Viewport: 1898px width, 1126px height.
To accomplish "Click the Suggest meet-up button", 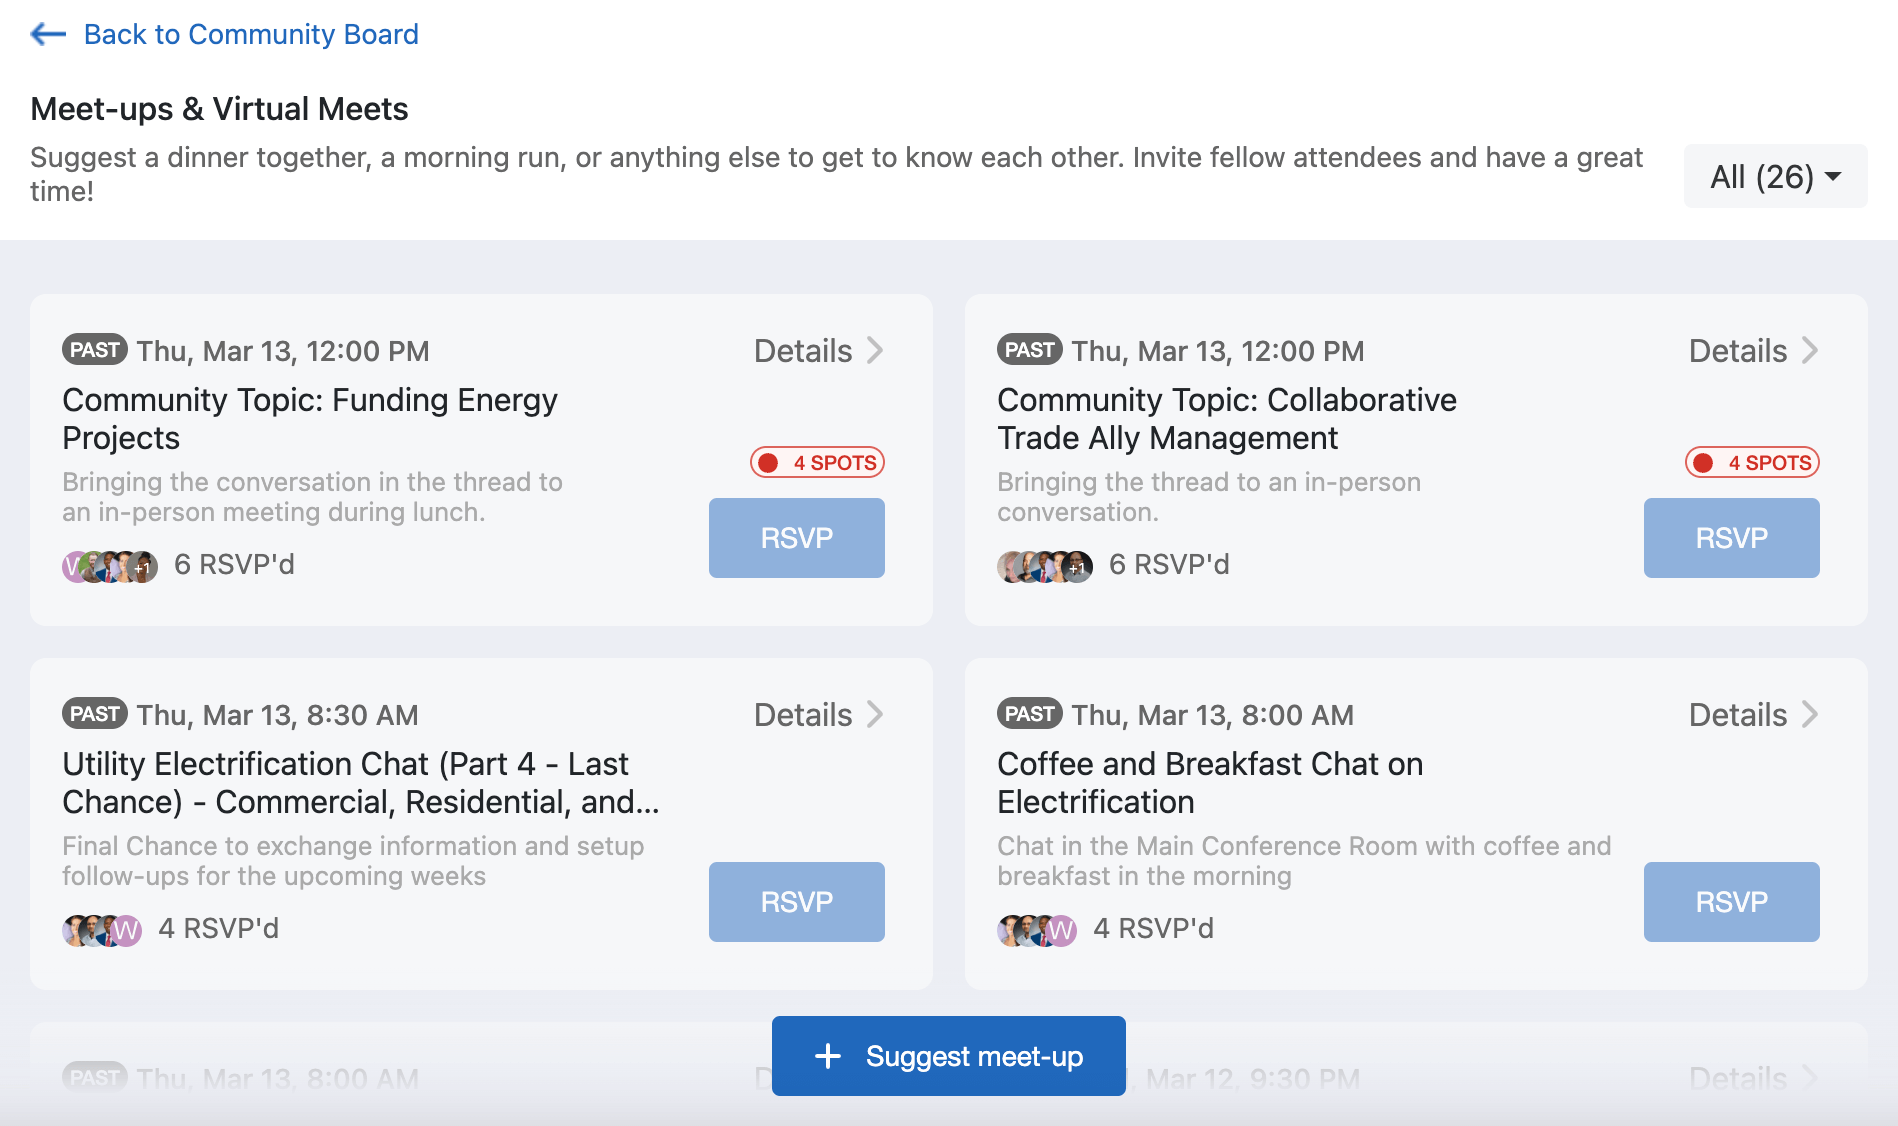I will coord(948,1056).
